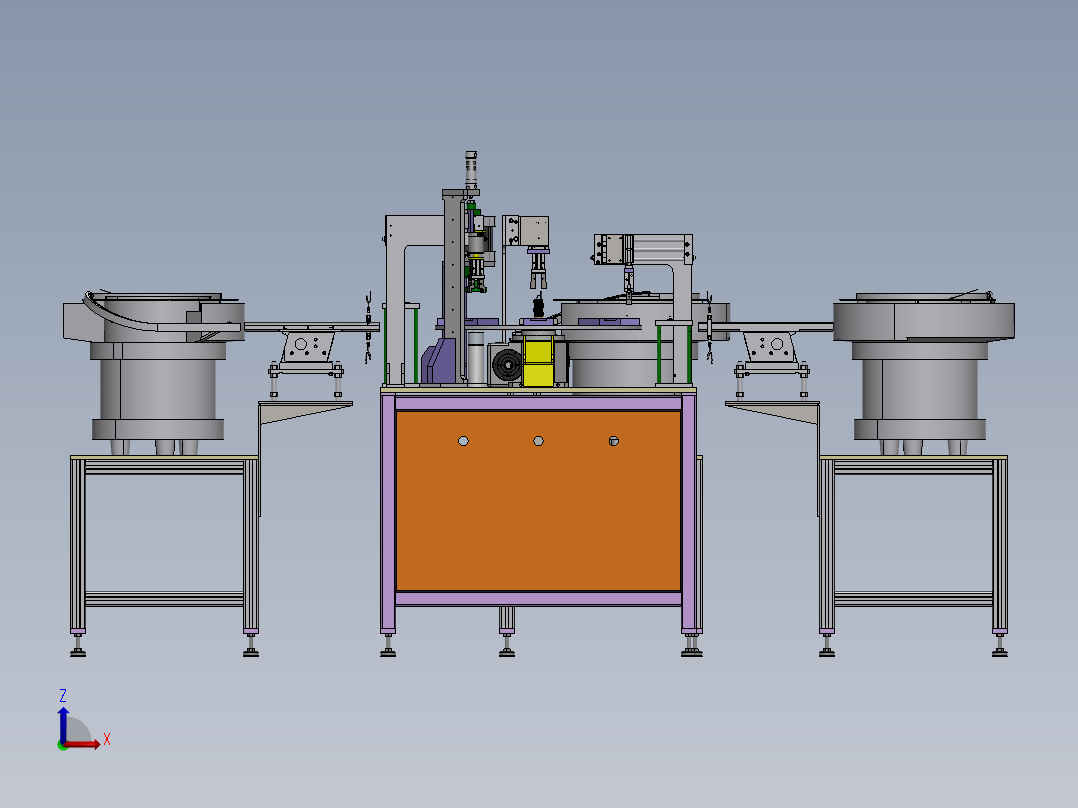The width and height of the screenshot is (1078, 808).
Task: Pick the middle hole on the orange panel
Action: 538,441
